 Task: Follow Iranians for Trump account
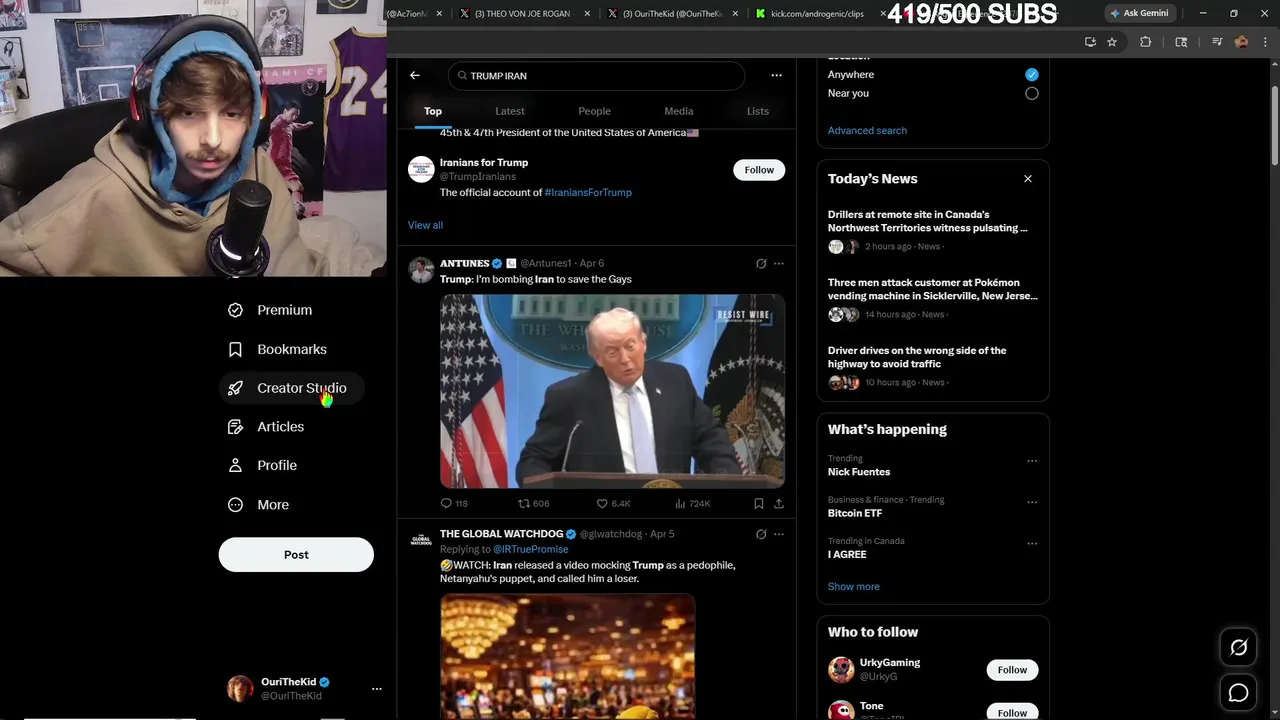[759, 170]
